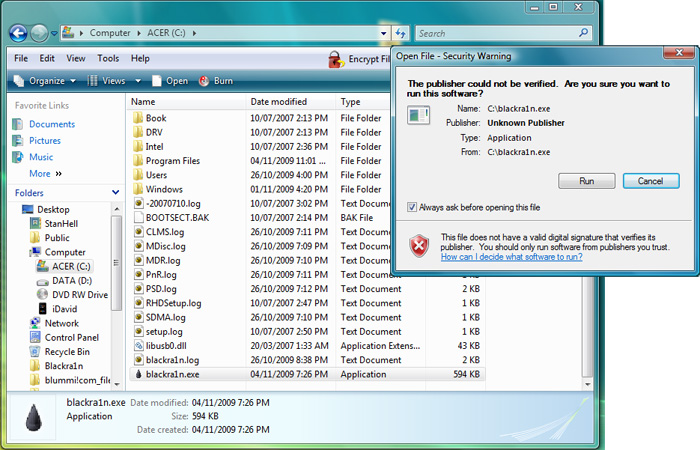Select Computer node in folder tree

65,252
